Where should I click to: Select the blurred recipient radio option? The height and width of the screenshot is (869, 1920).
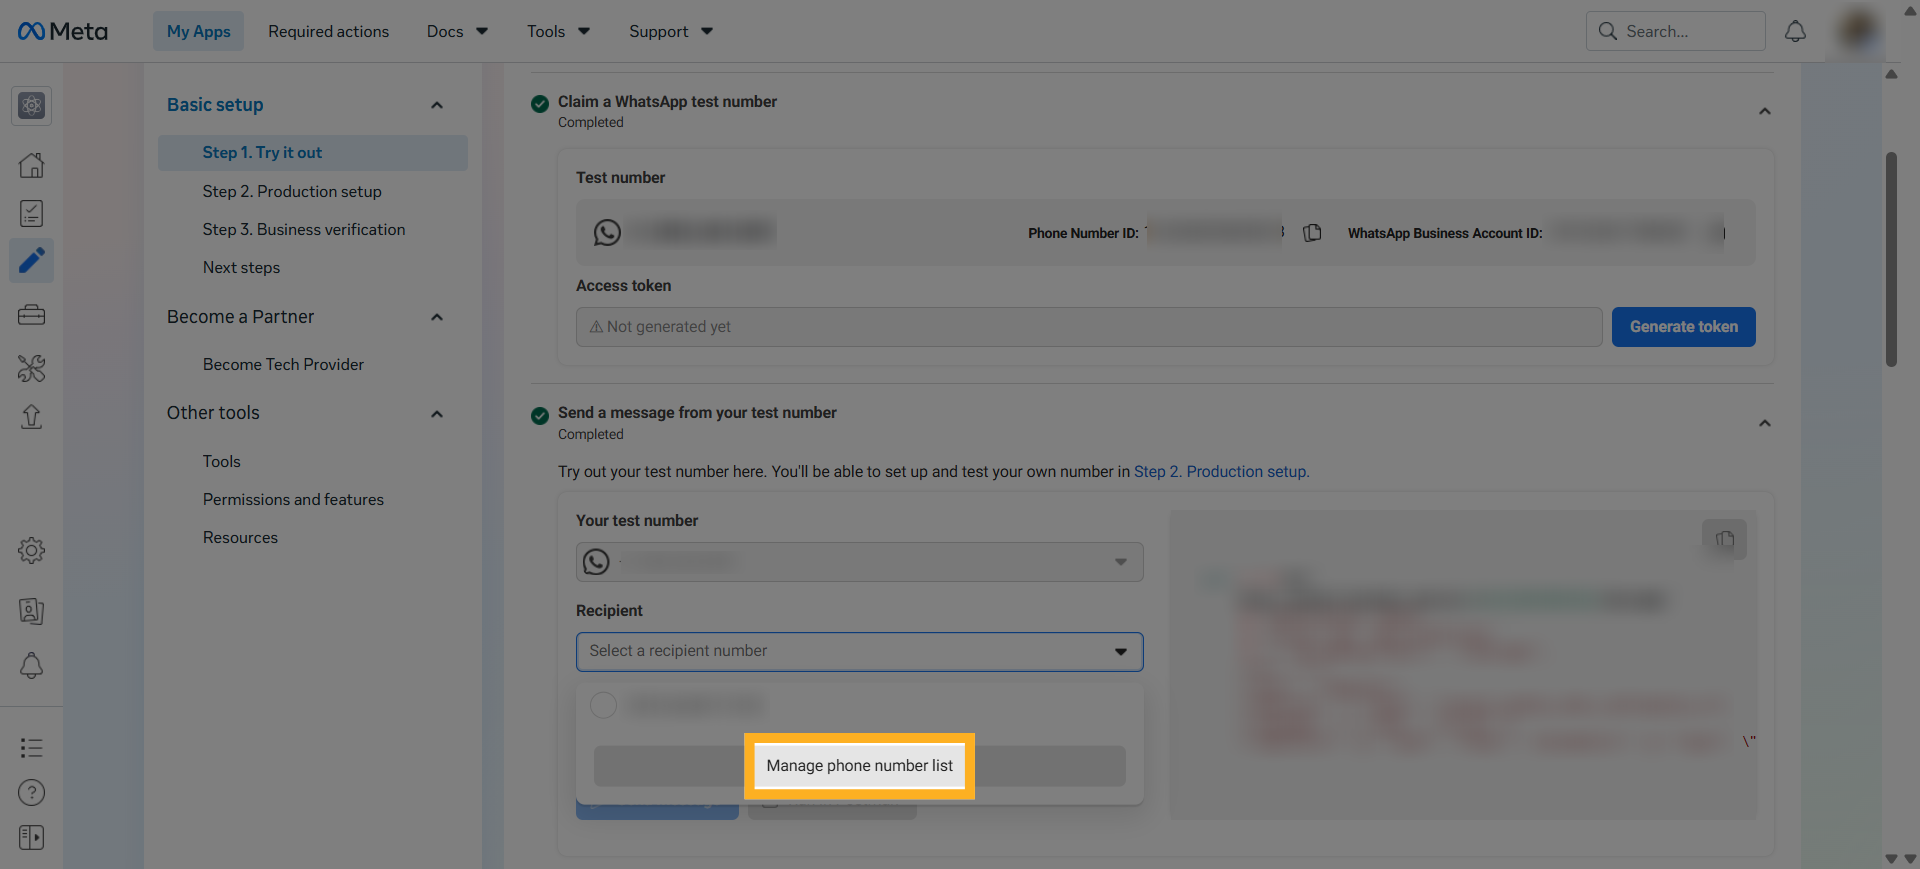click(603, 705)
